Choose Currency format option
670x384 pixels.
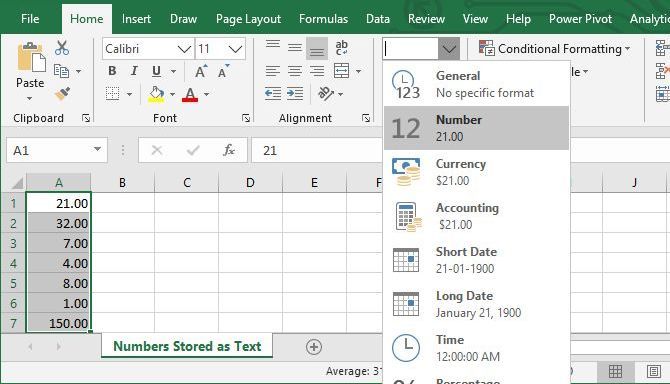click(476, 172)
